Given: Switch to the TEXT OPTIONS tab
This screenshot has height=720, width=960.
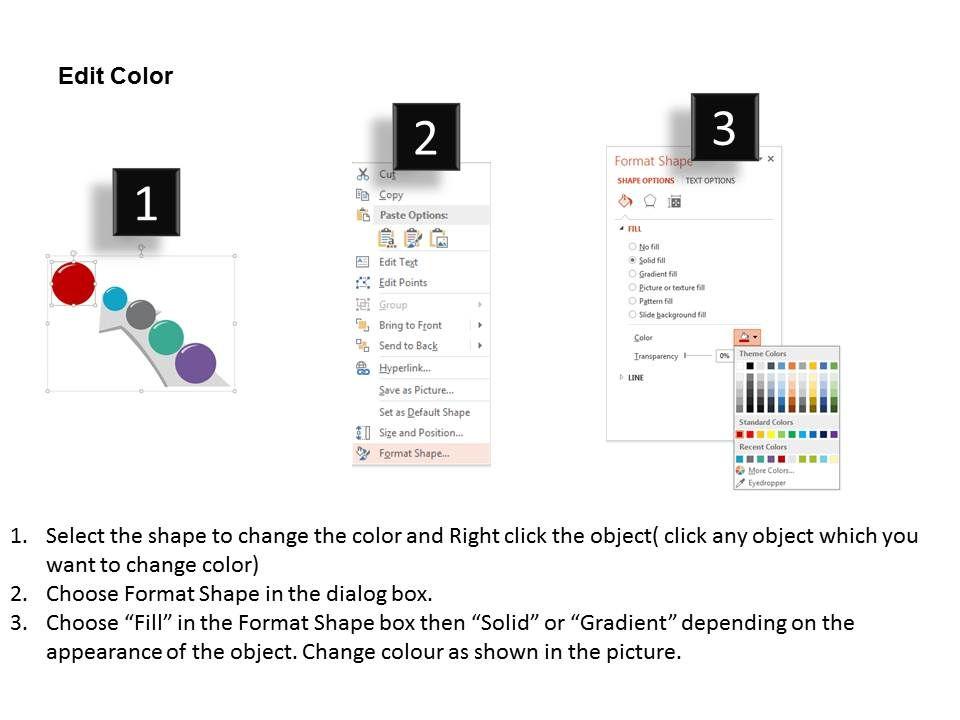Looking at the screenshot, I should (710, 181).
